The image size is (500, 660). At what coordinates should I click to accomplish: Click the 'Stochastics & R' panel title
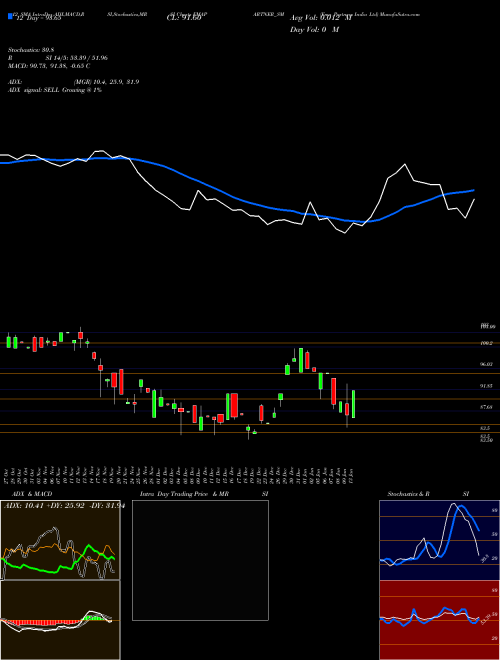point(408,494)
